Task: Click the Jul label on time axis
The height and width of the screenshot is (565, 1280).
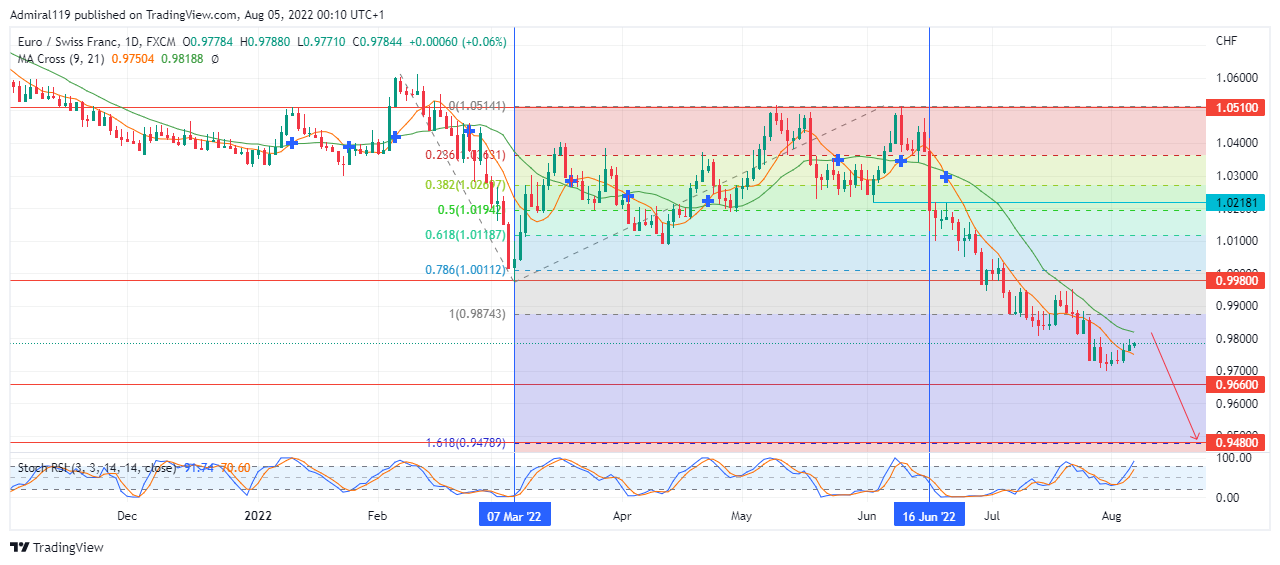Action: coord(992,516)
